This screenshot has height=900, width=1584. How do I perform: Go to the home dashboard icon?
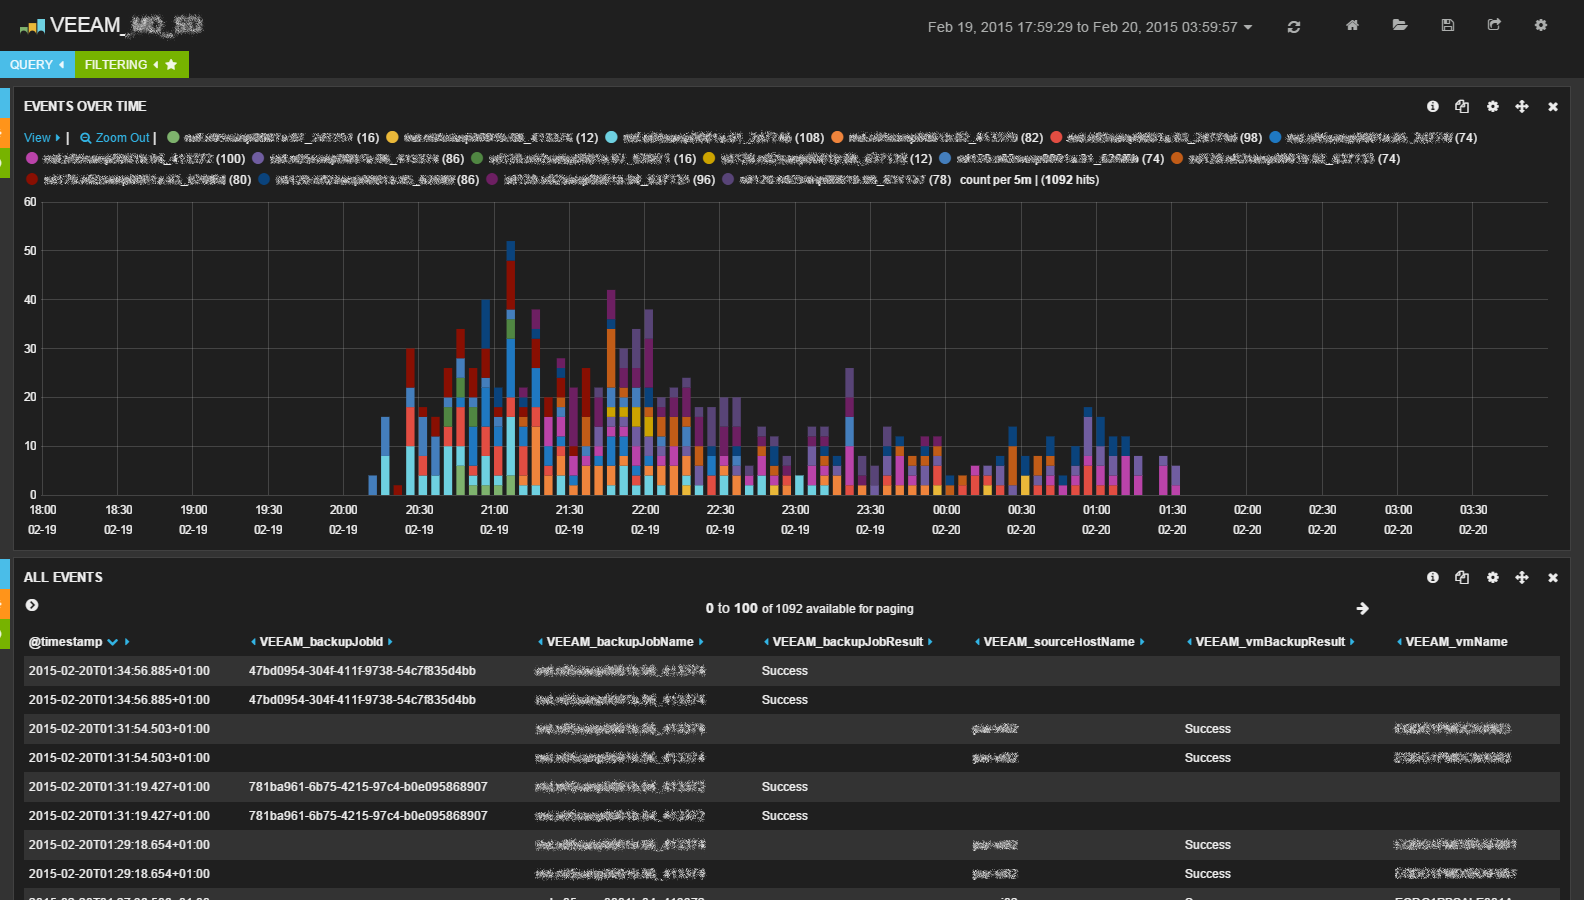1352,25
